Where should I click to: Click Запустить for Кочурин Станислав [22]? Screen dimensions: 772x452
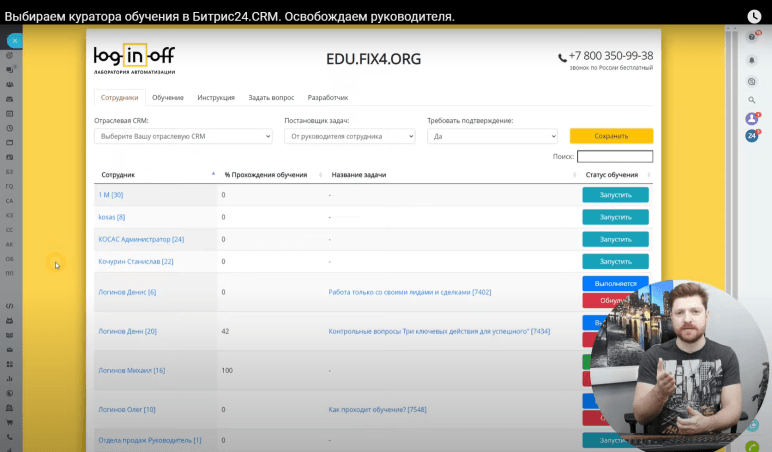(615, 261)
